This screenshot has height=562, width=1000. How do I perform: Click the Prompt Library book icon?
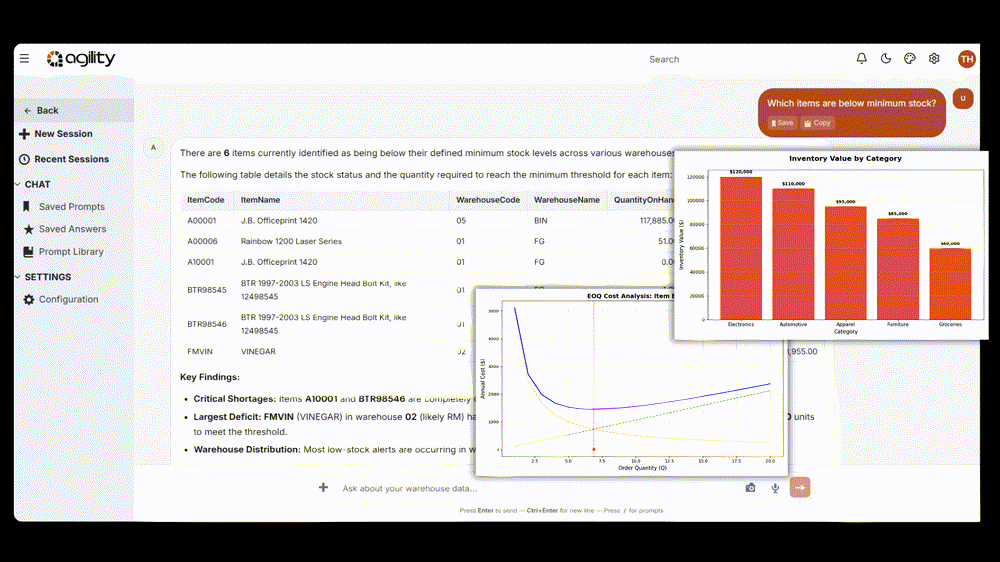coord(28,252)
